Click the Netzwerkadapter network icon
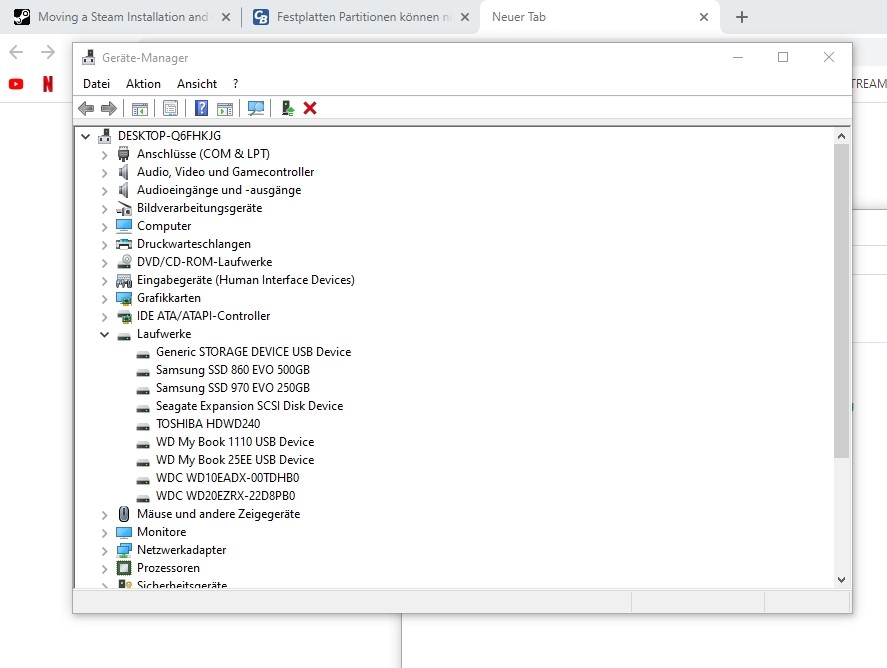 (x=124, y=550)
